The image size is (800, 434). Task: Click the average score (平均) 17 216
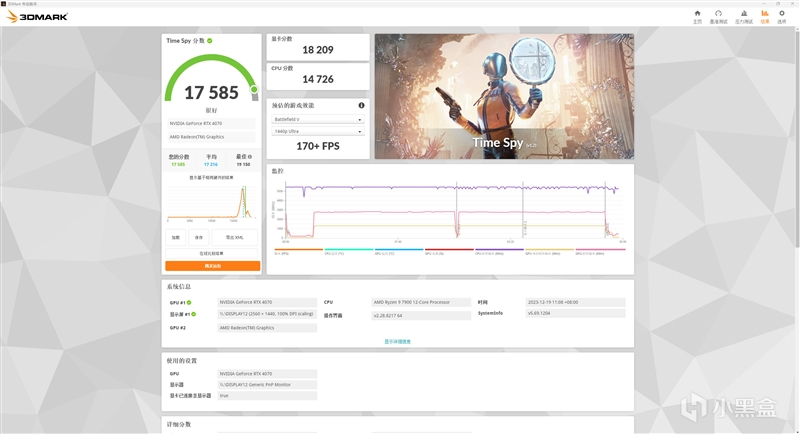click(x=211, y=164)
